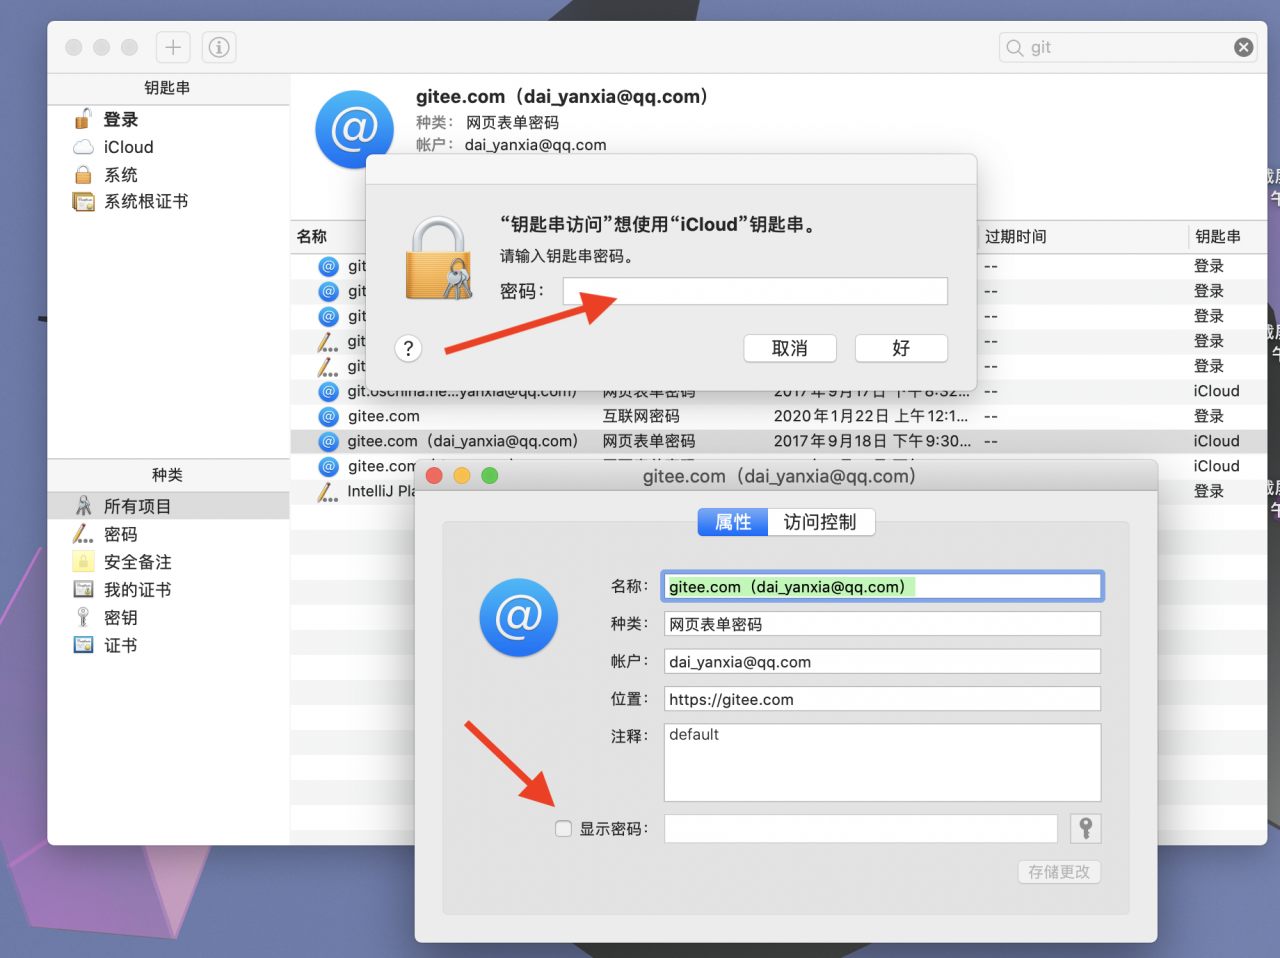
Task: Click the padlock icon in password dialog
Action: (x=438, y=259)
